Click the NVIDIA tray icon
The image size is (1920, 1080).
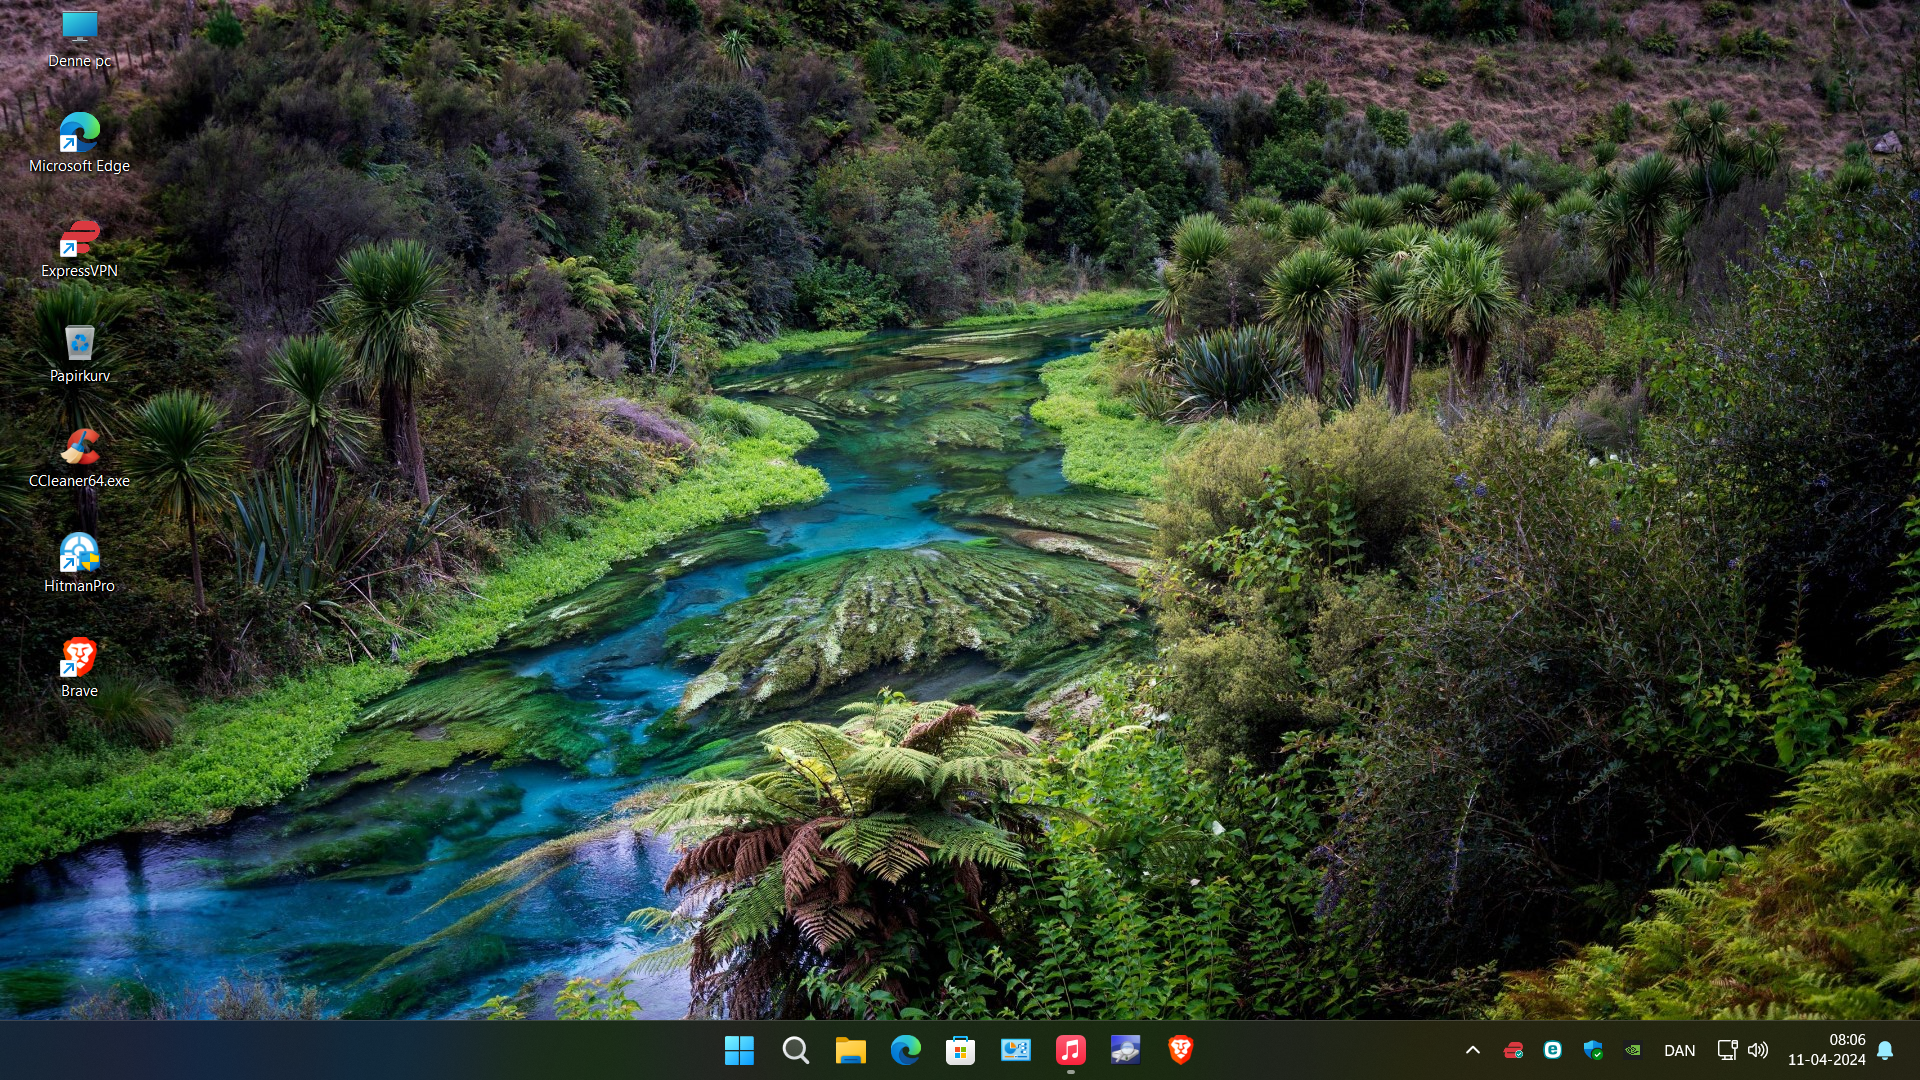pos(1633,1050)
